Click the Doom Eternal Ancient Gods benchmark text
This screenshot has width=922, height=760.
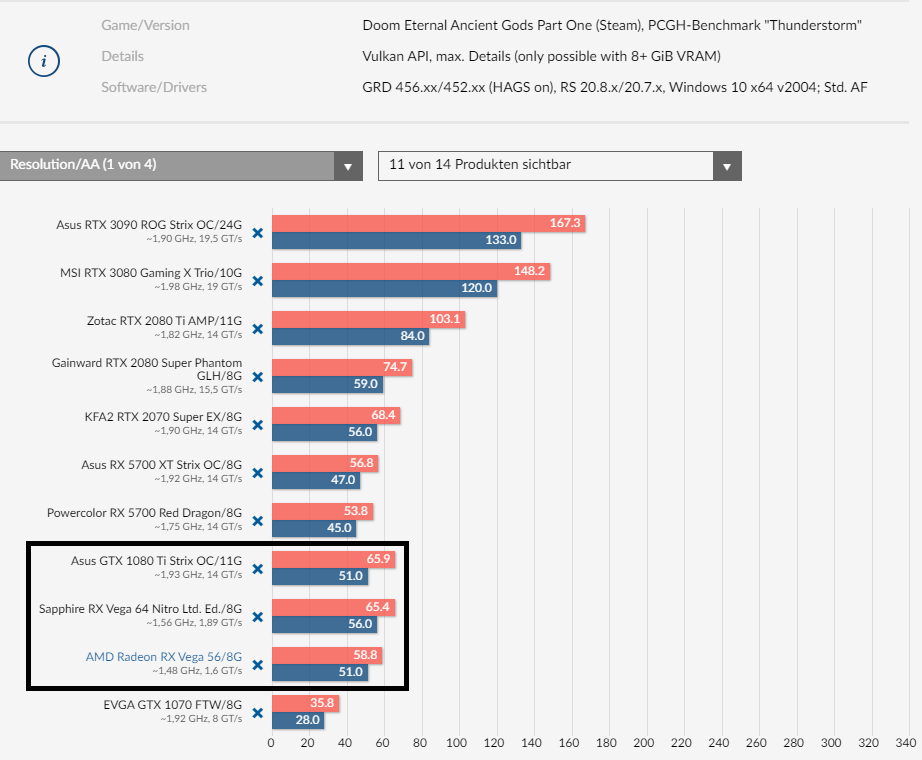612,25
